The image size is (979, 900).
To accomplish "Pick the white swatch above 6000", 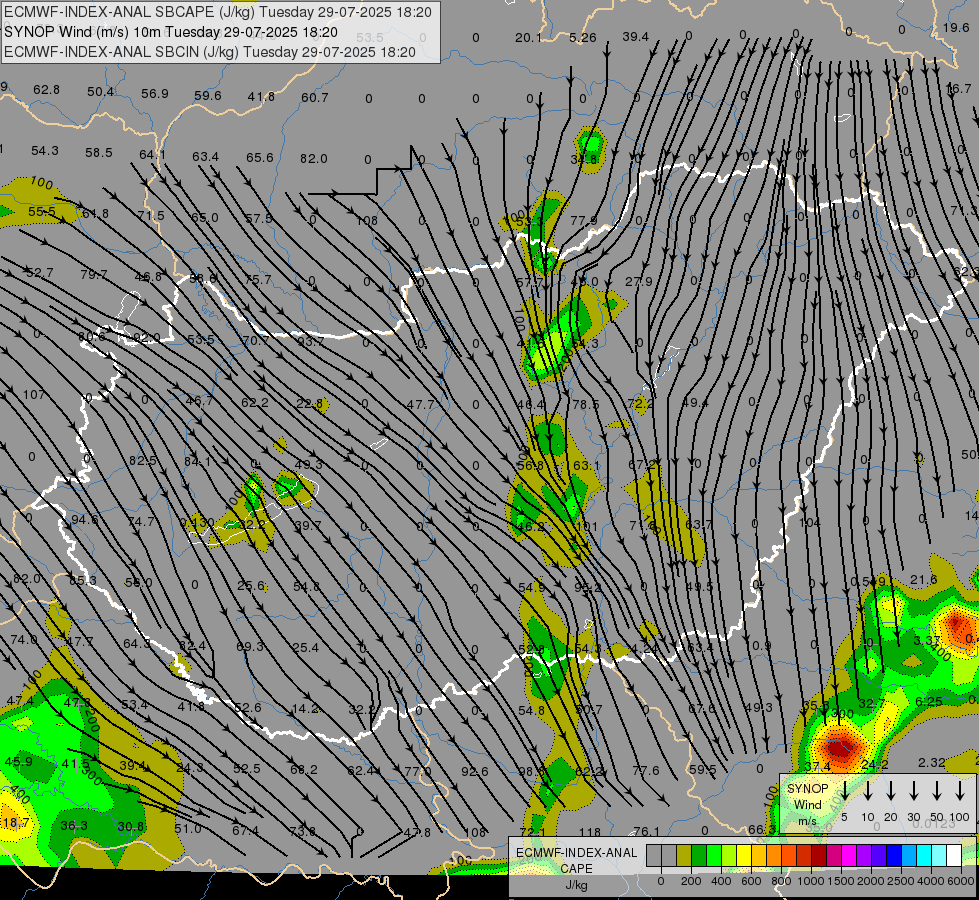I will (953, 856).
